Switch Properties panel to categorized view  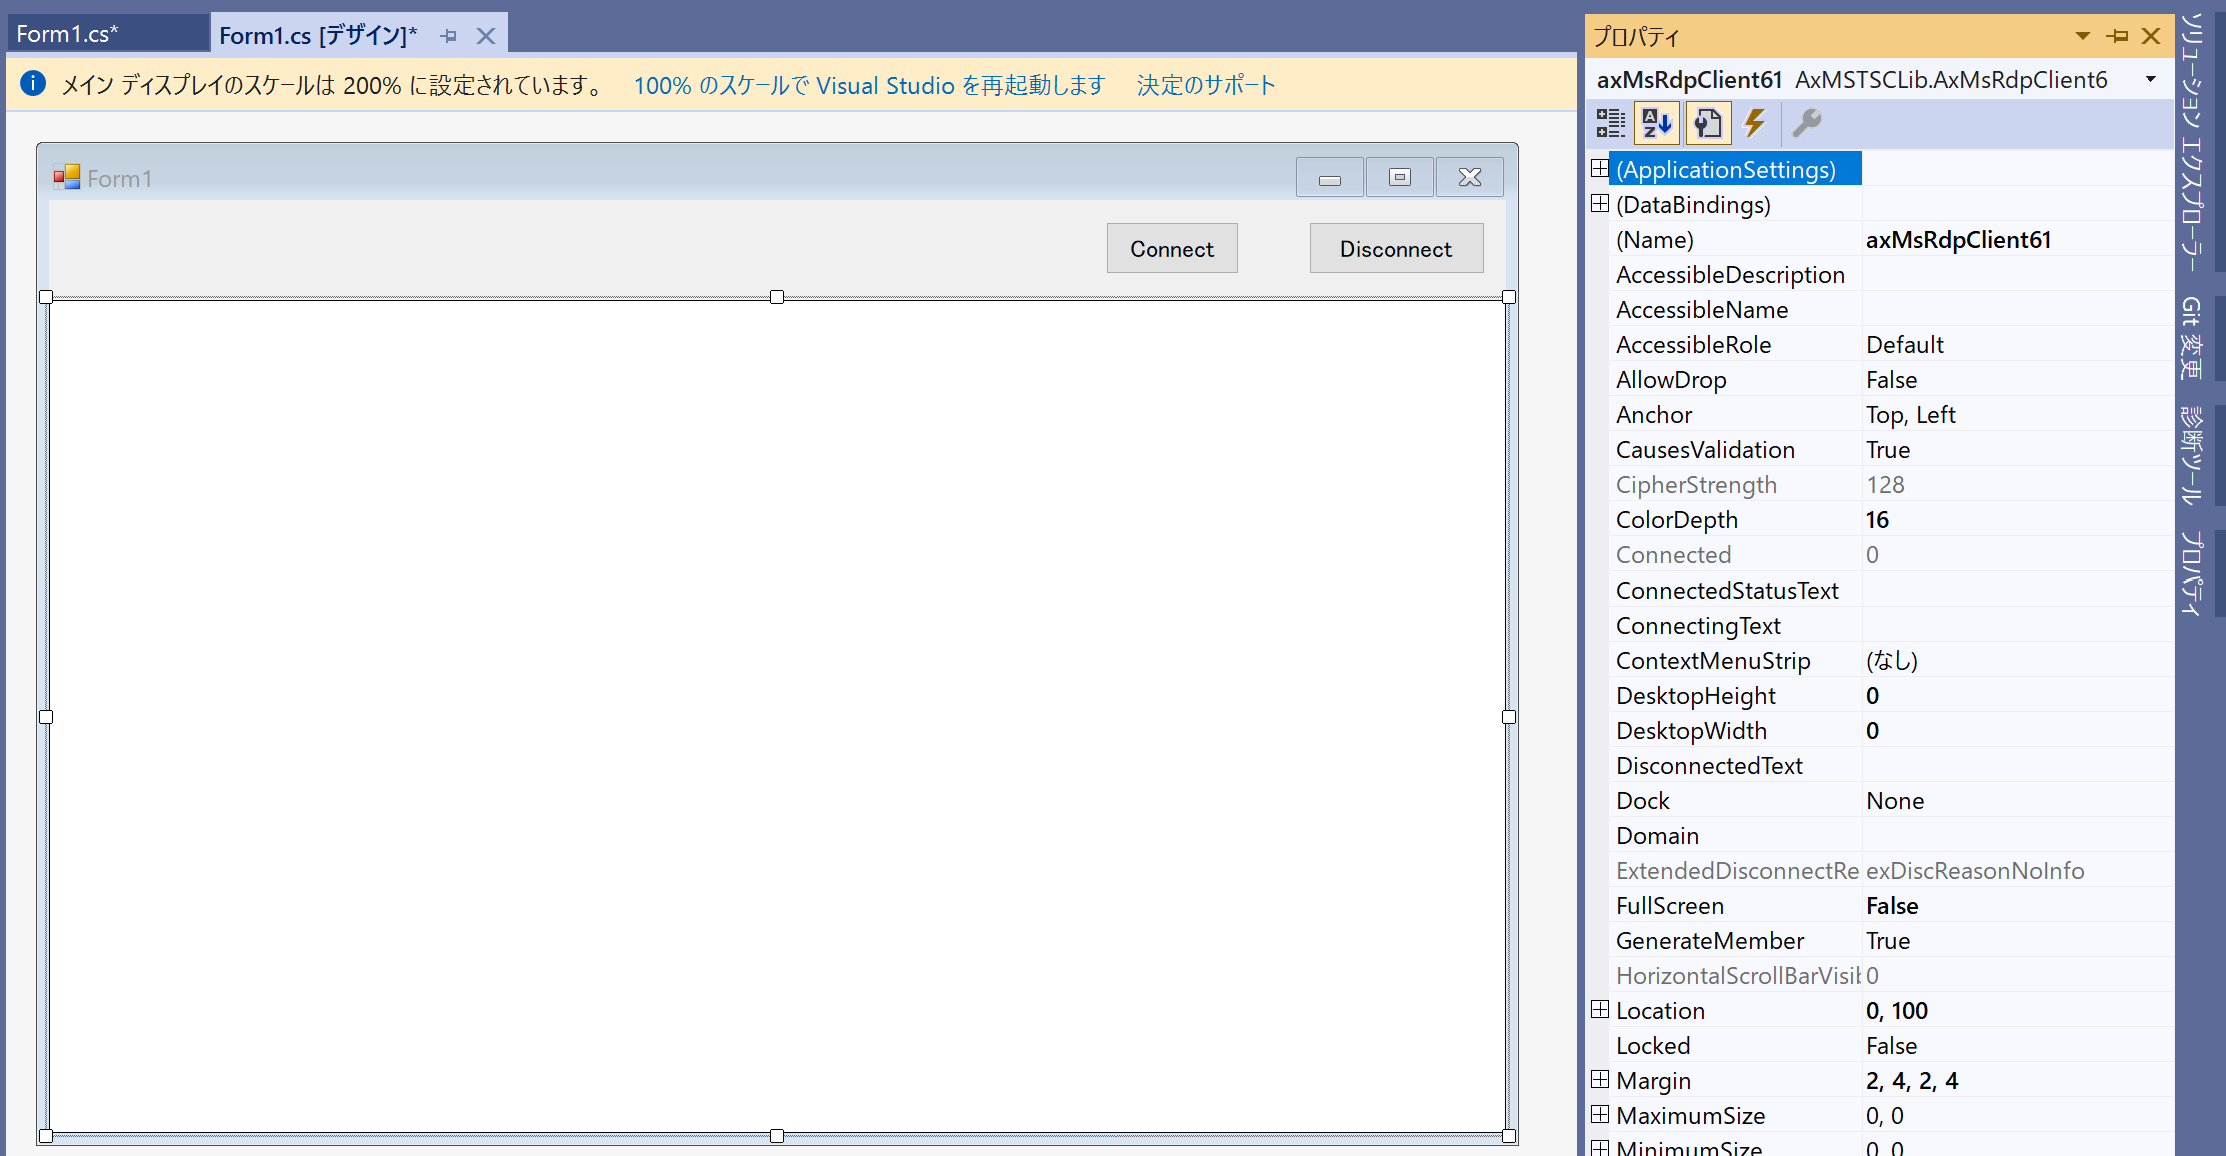coord(1610,123)
